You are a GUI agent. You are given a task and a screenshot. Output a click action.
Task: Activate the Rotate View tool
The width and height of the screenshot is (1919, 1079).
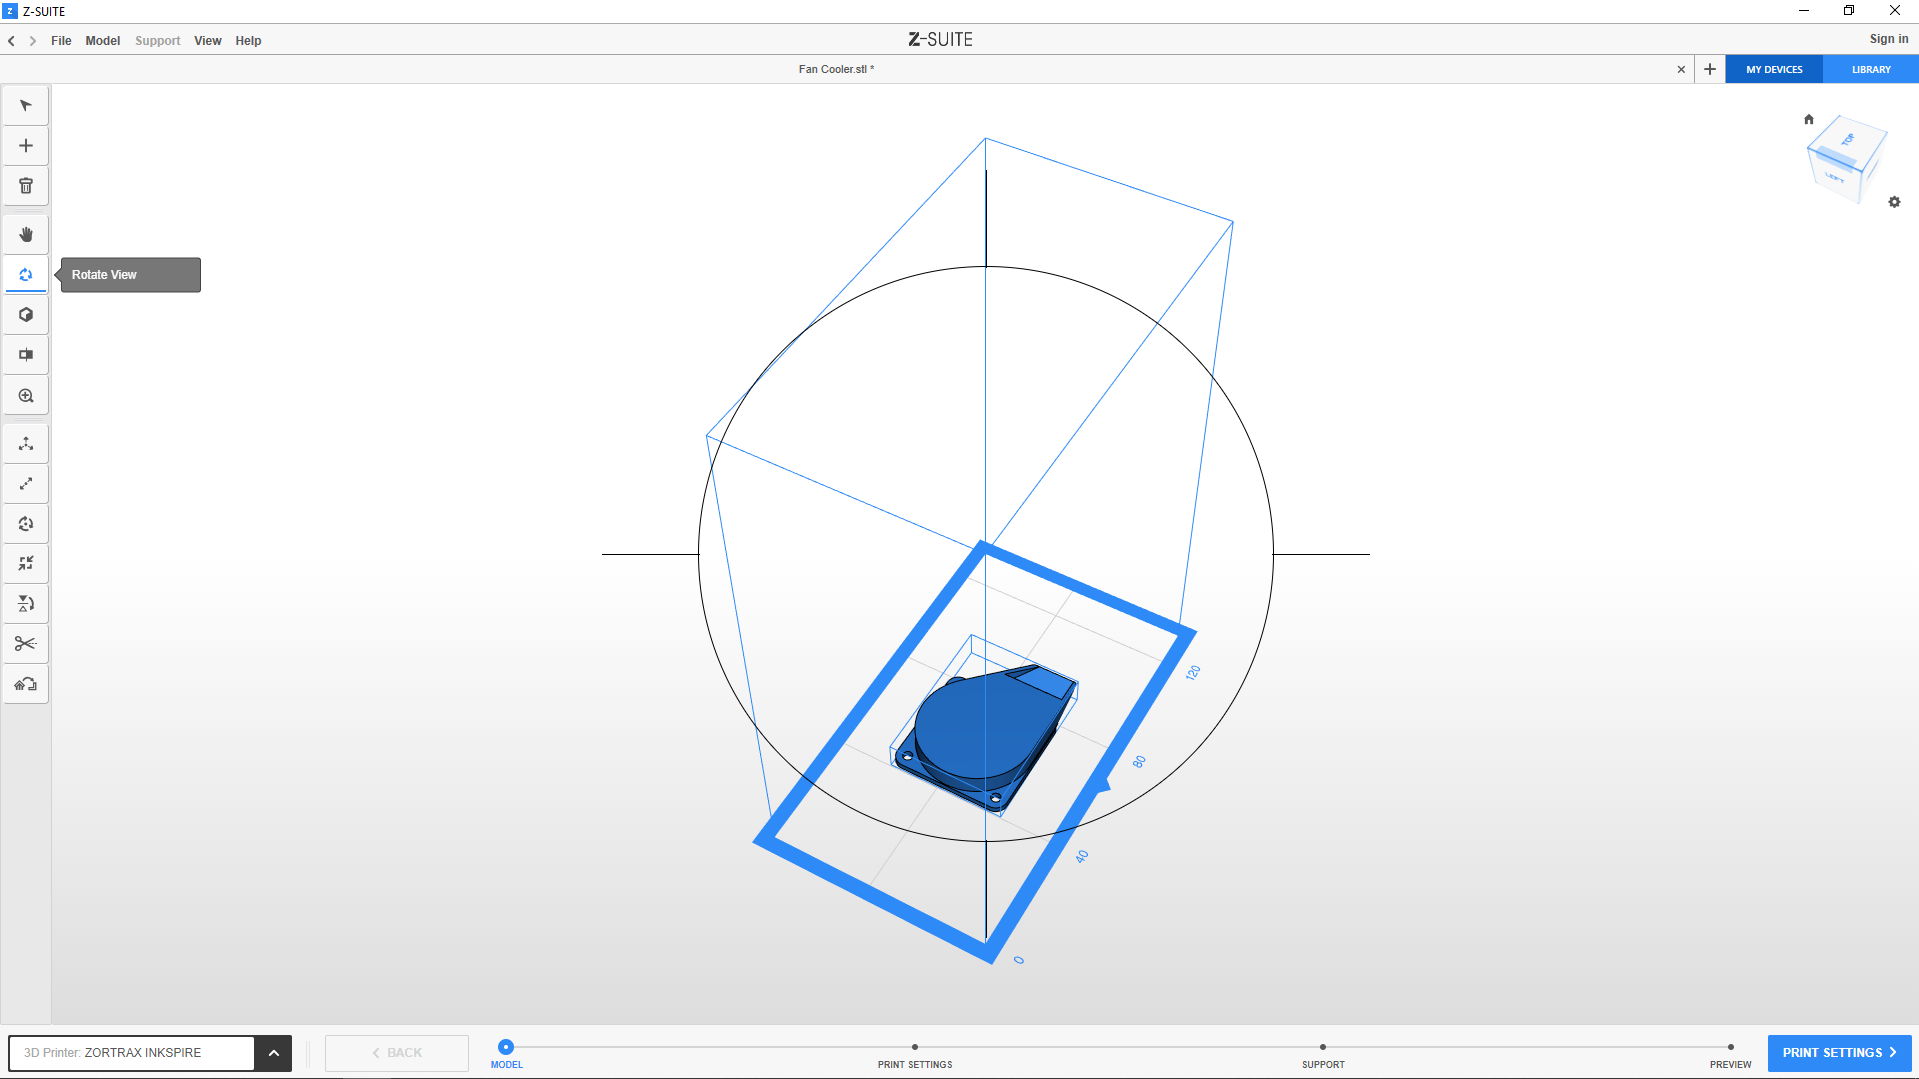click(x=26, y=275)
